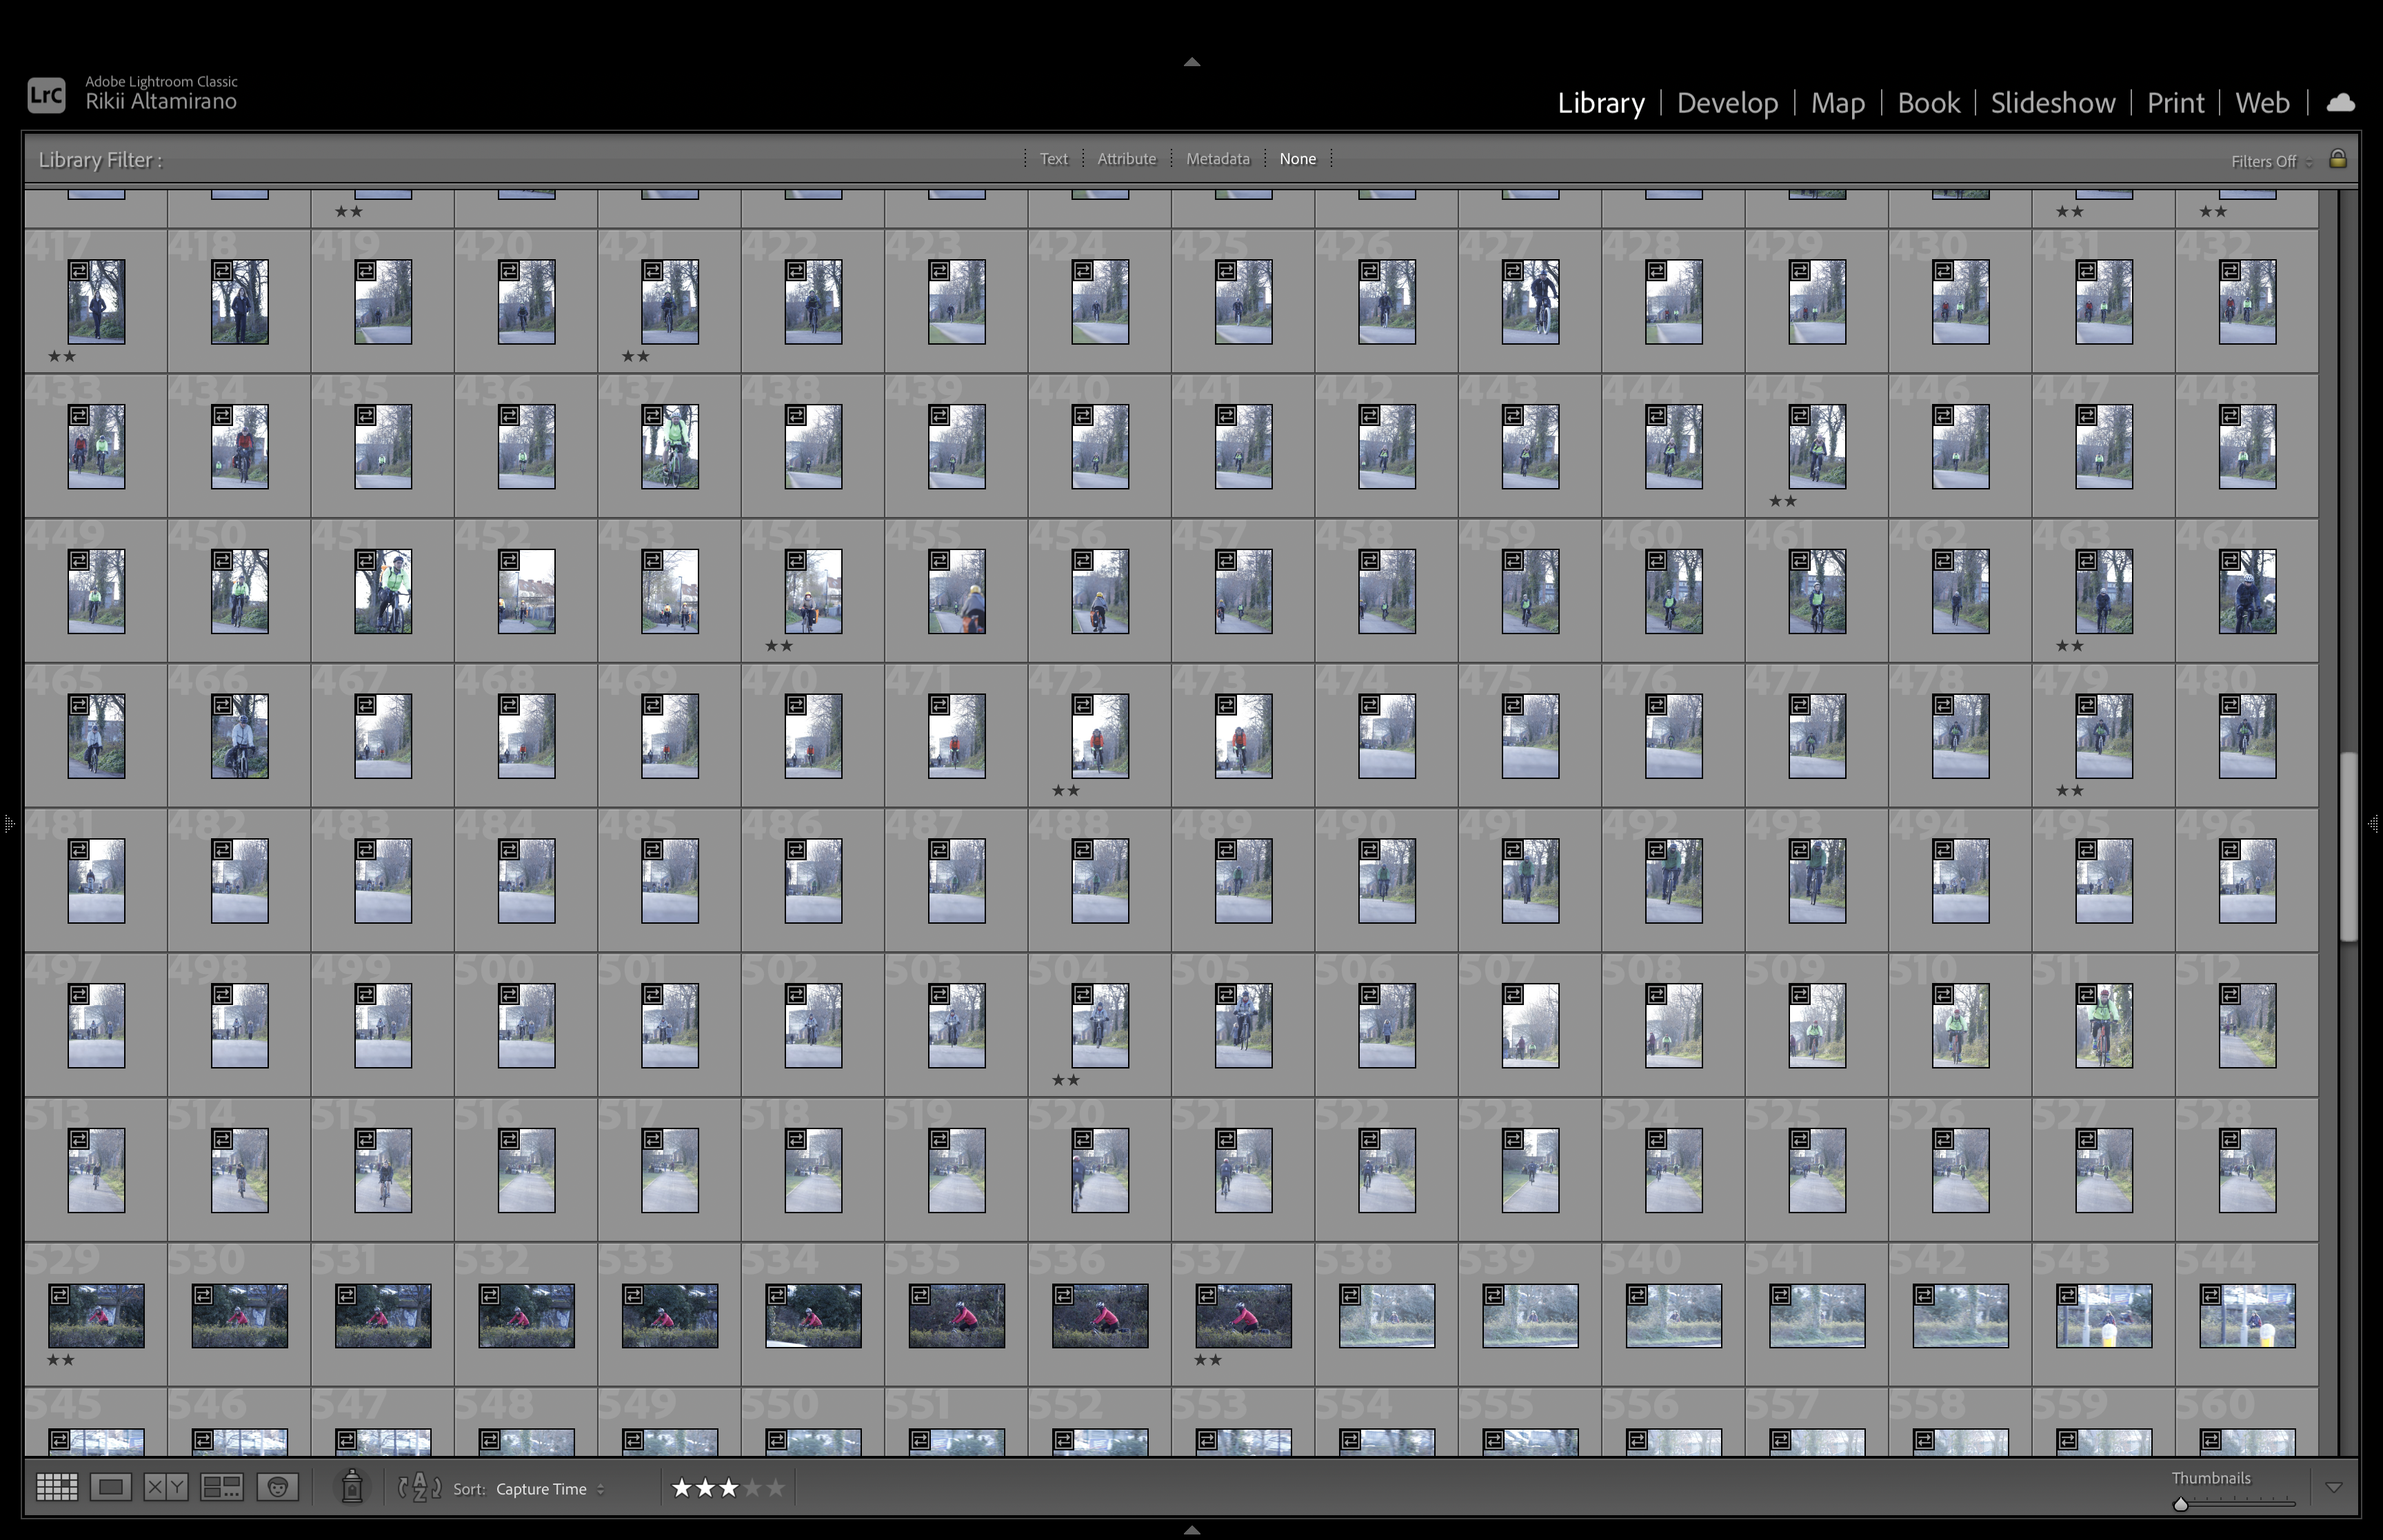The height and width of the screenshot is (1540, 2383).
Task: Choose the Attribute filter option
Action: click(x=1126, y=159)
